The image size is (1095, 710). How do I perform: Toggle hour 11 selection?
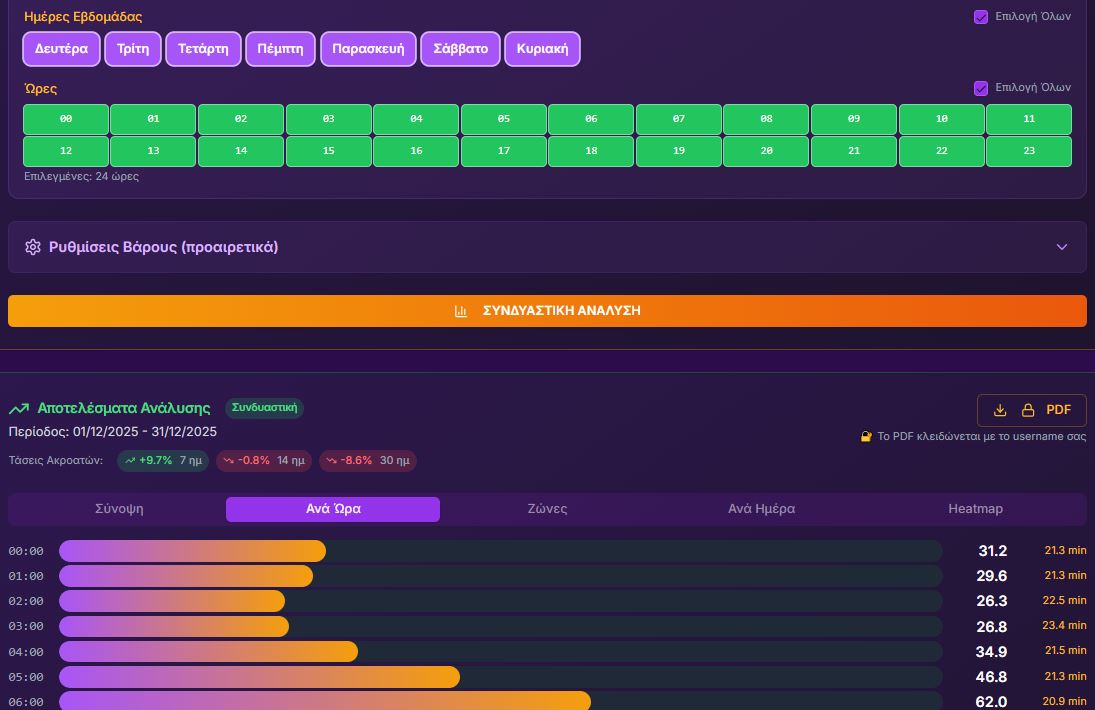click(x=1029, y=119)
